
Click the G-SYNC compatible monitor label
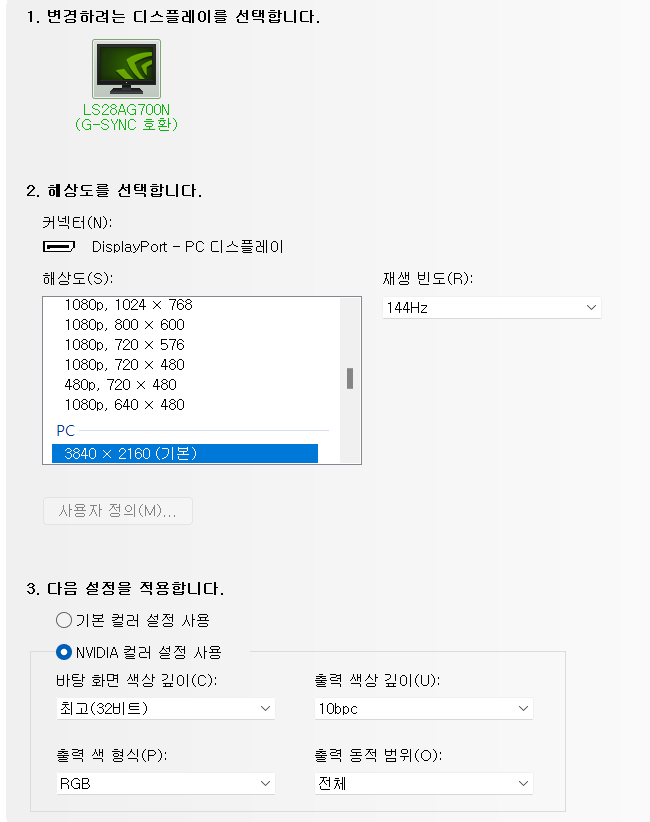click(126, 125)
